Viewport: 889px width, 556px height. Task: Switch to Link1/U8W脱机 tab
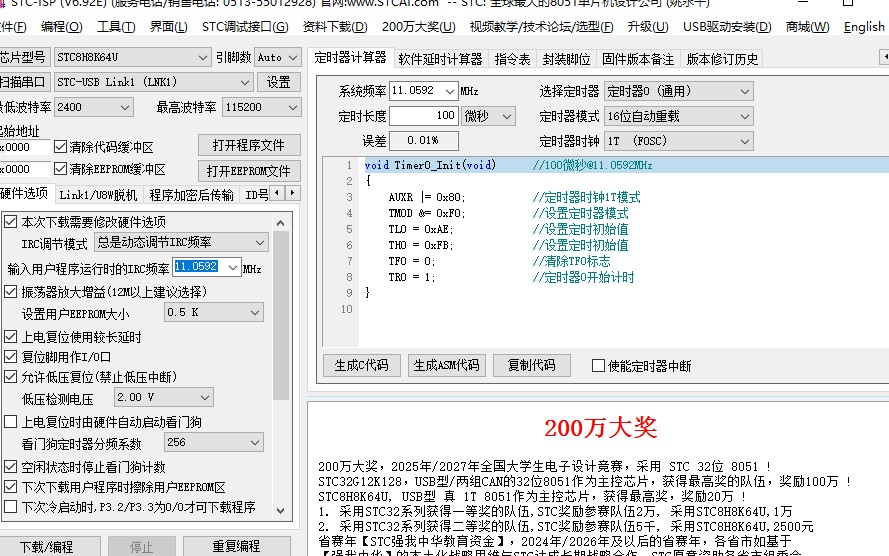[x=98, y=194]
